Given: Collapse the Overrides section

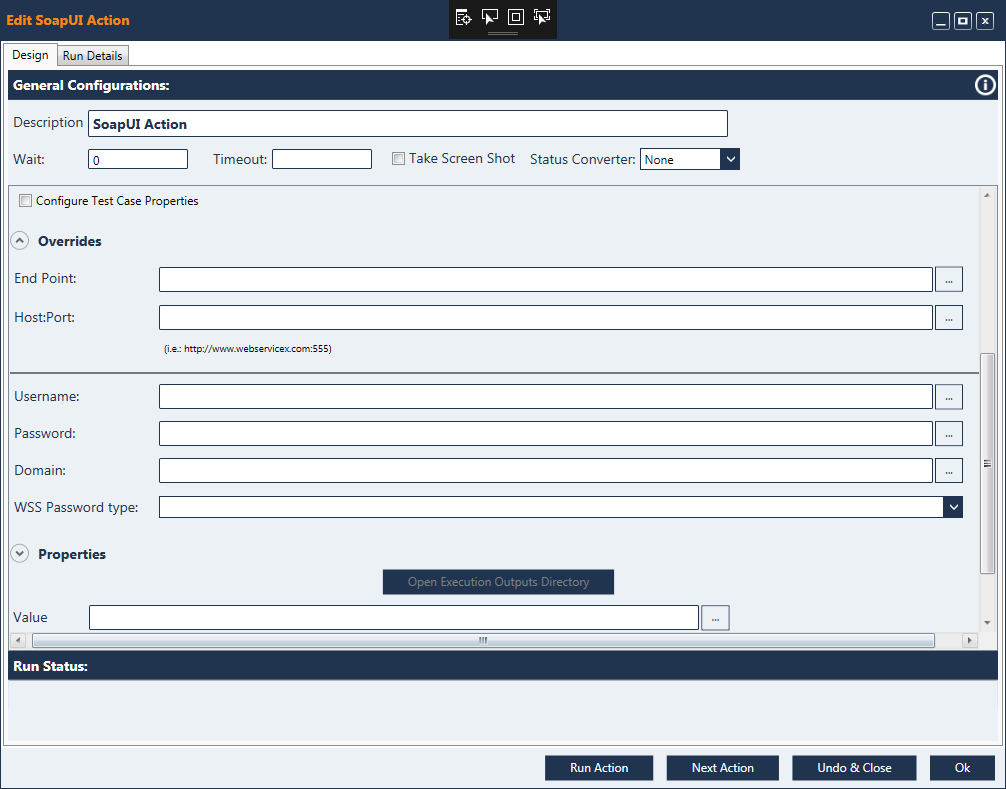Looking at the screenshot, I should tap(20, 241).
